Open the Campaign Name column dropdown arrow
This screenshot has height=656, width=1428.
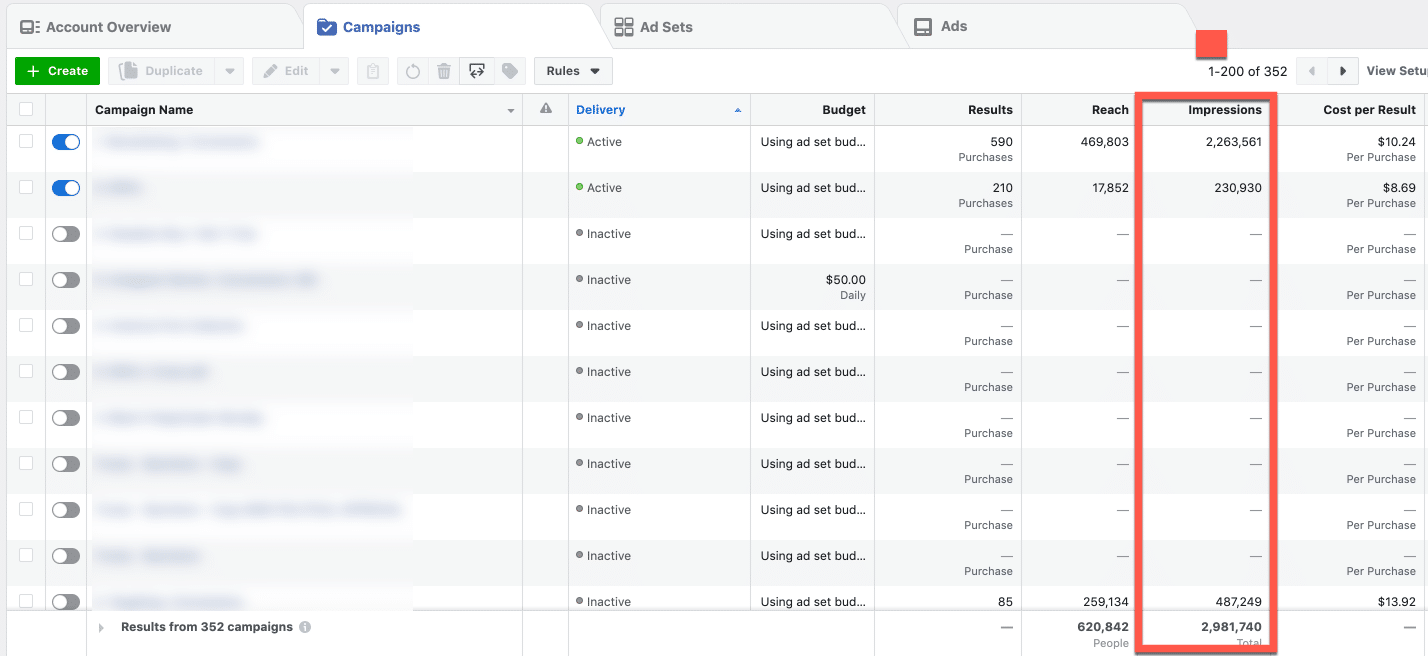coord(511,110)
